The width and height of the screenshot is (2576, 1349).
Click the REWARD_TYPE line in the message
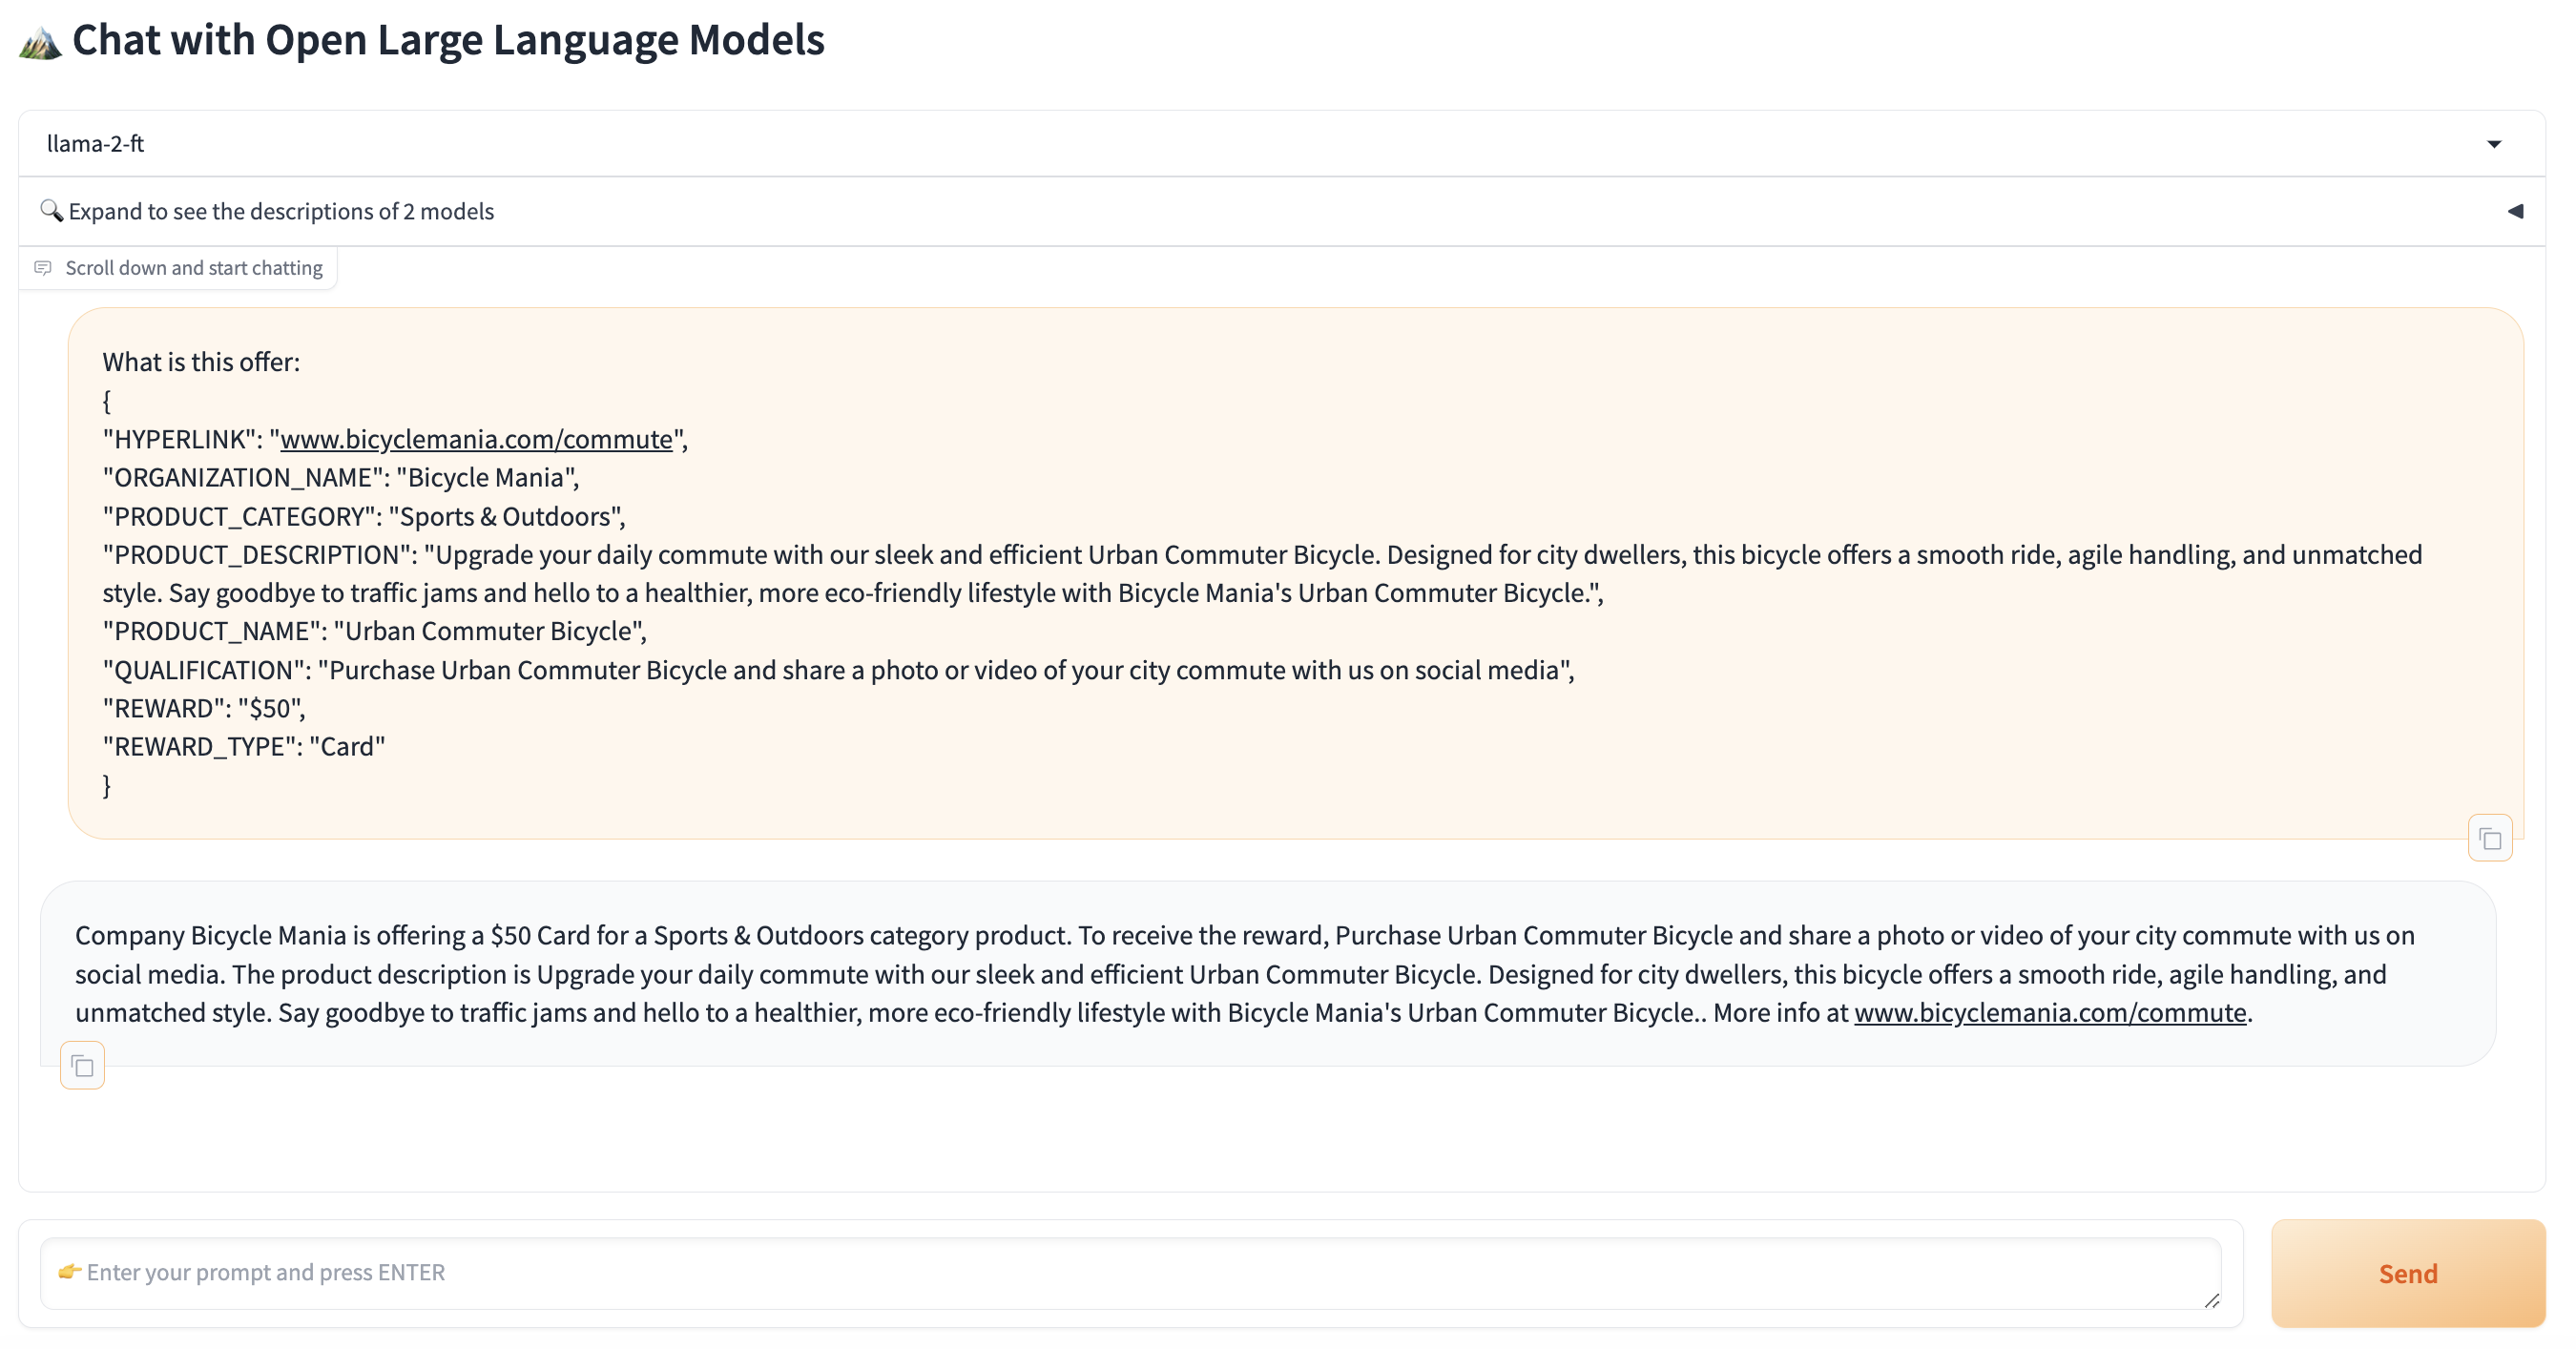coord(244,746)
